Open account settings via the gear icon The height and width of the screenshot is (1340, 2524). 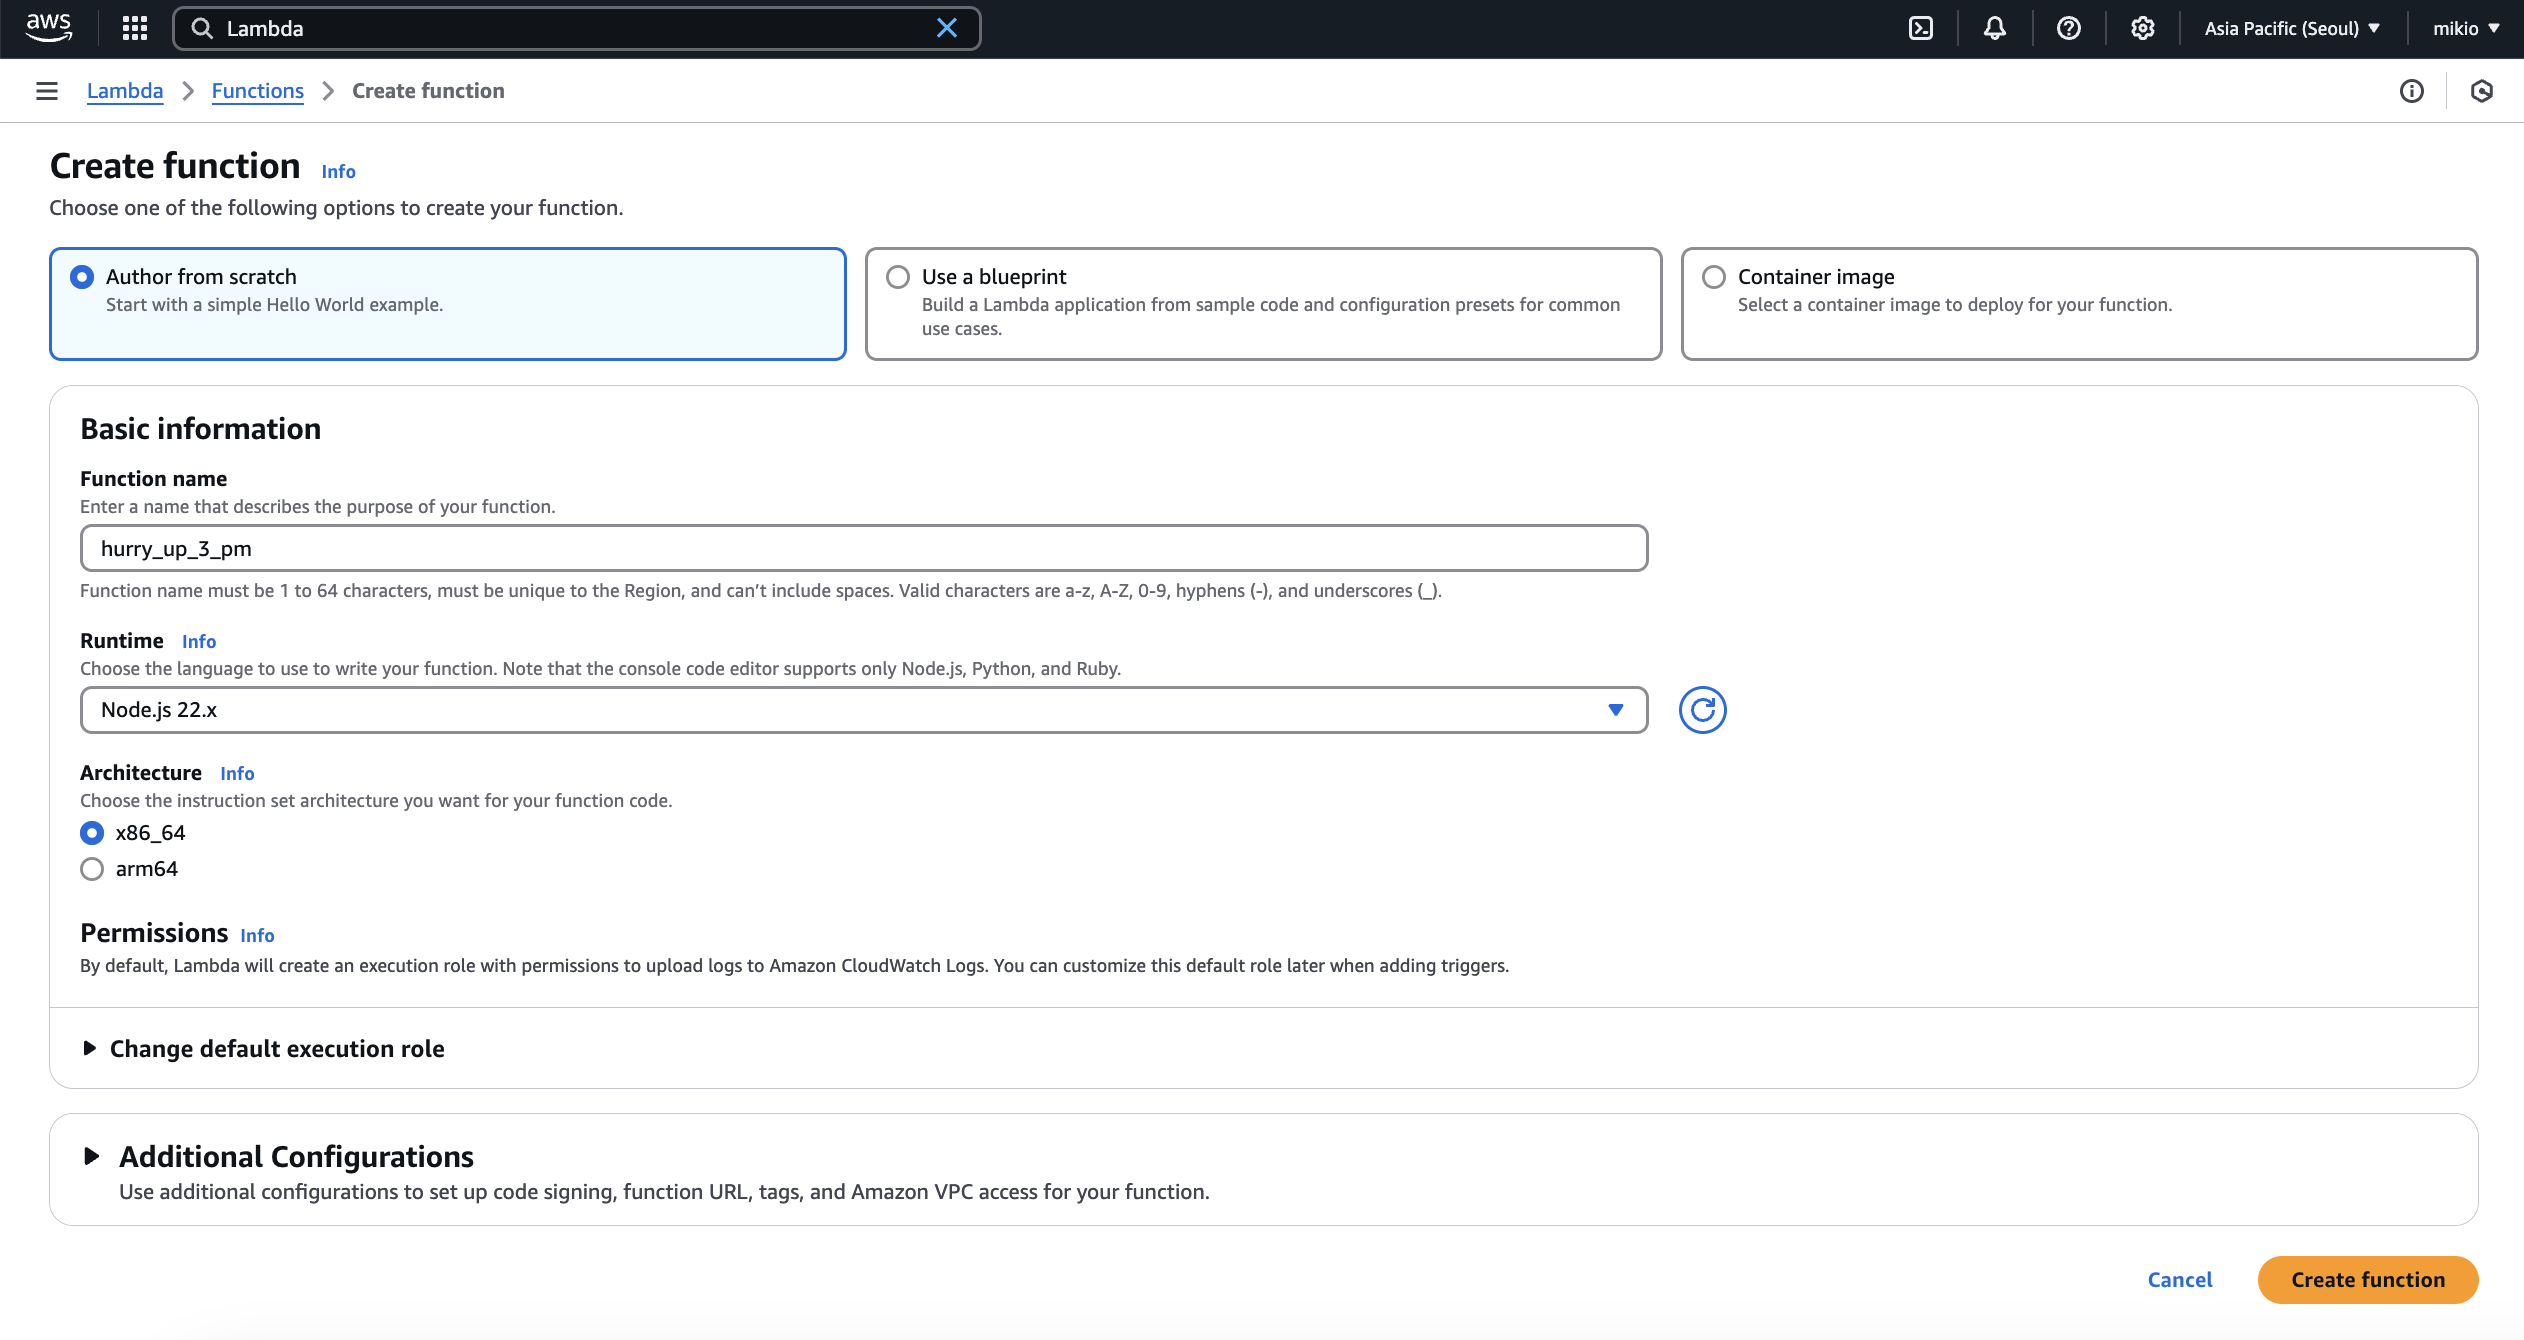coord(2141,28)
